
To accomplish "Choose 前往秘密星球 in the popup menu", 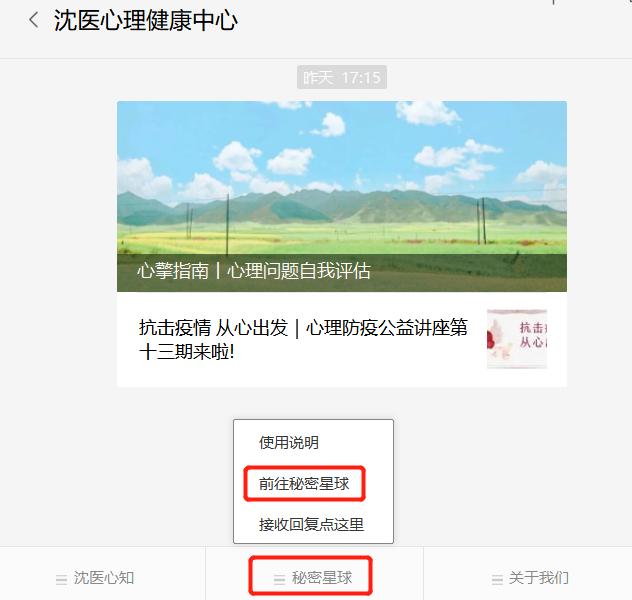I will pyautogui.click(x=304, y=484).
